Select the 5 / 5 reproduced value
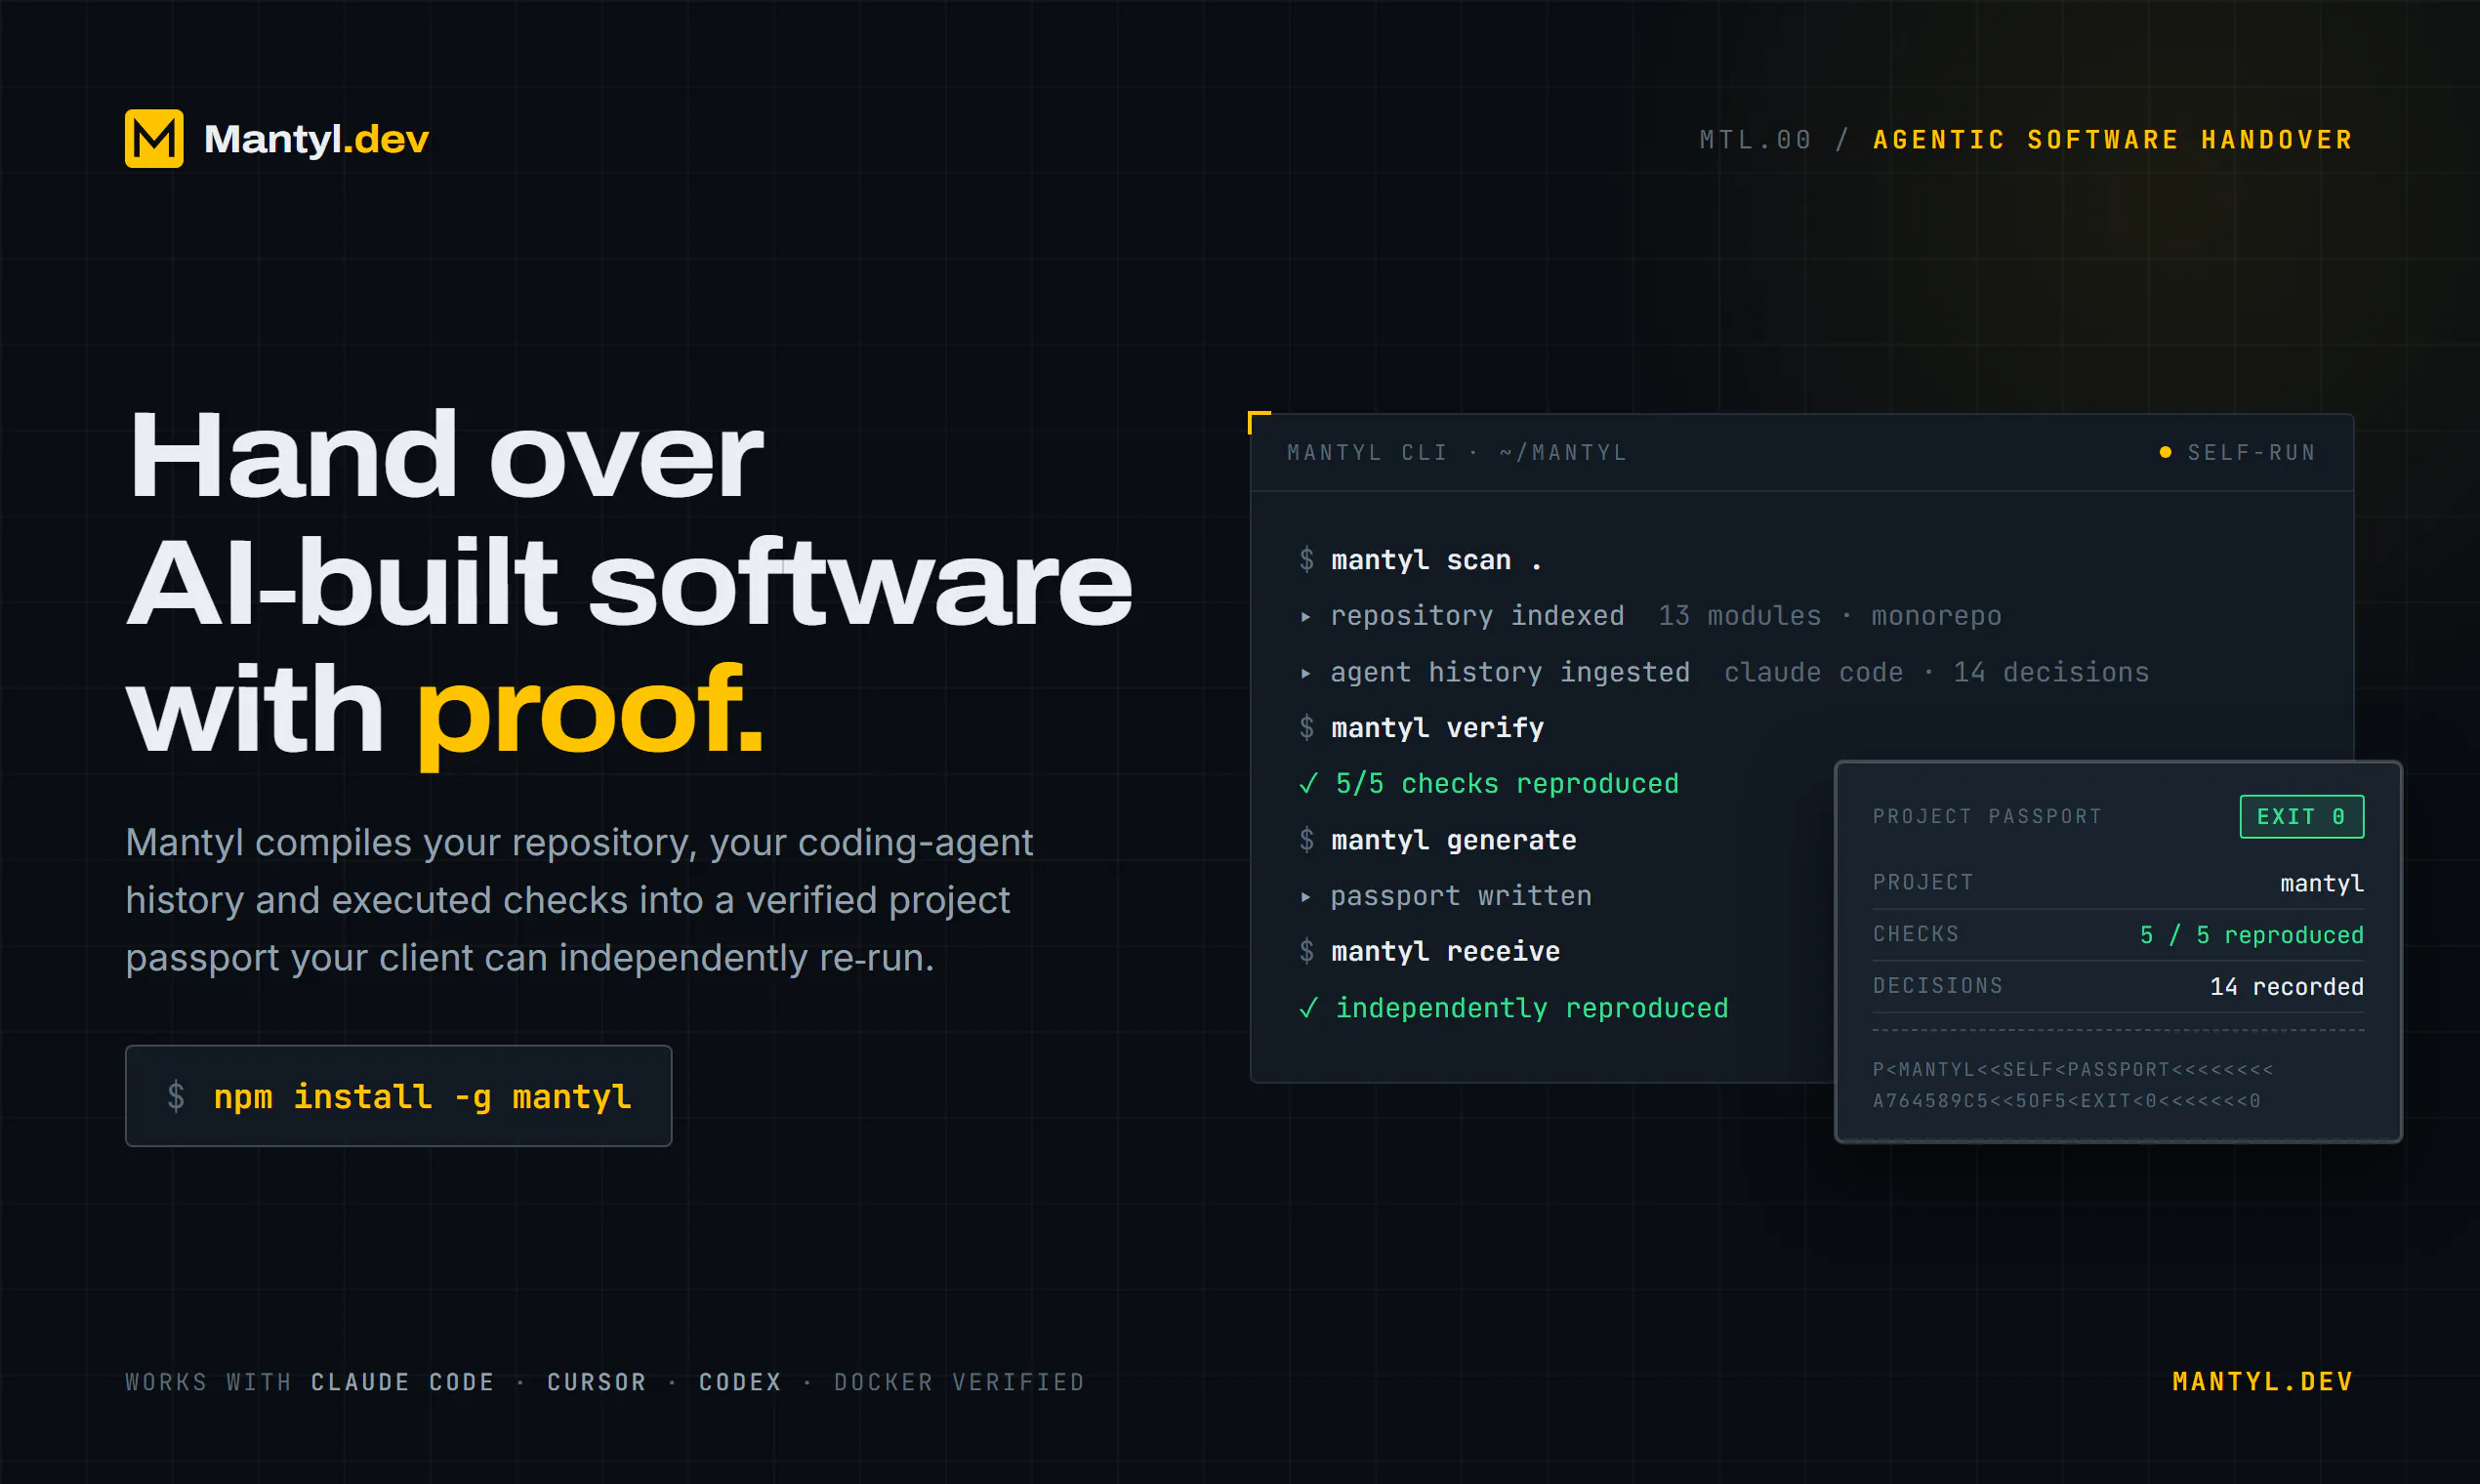Image resolution: width=2480 pixels, height=1484 pixels. click(x=2251, y=935)
